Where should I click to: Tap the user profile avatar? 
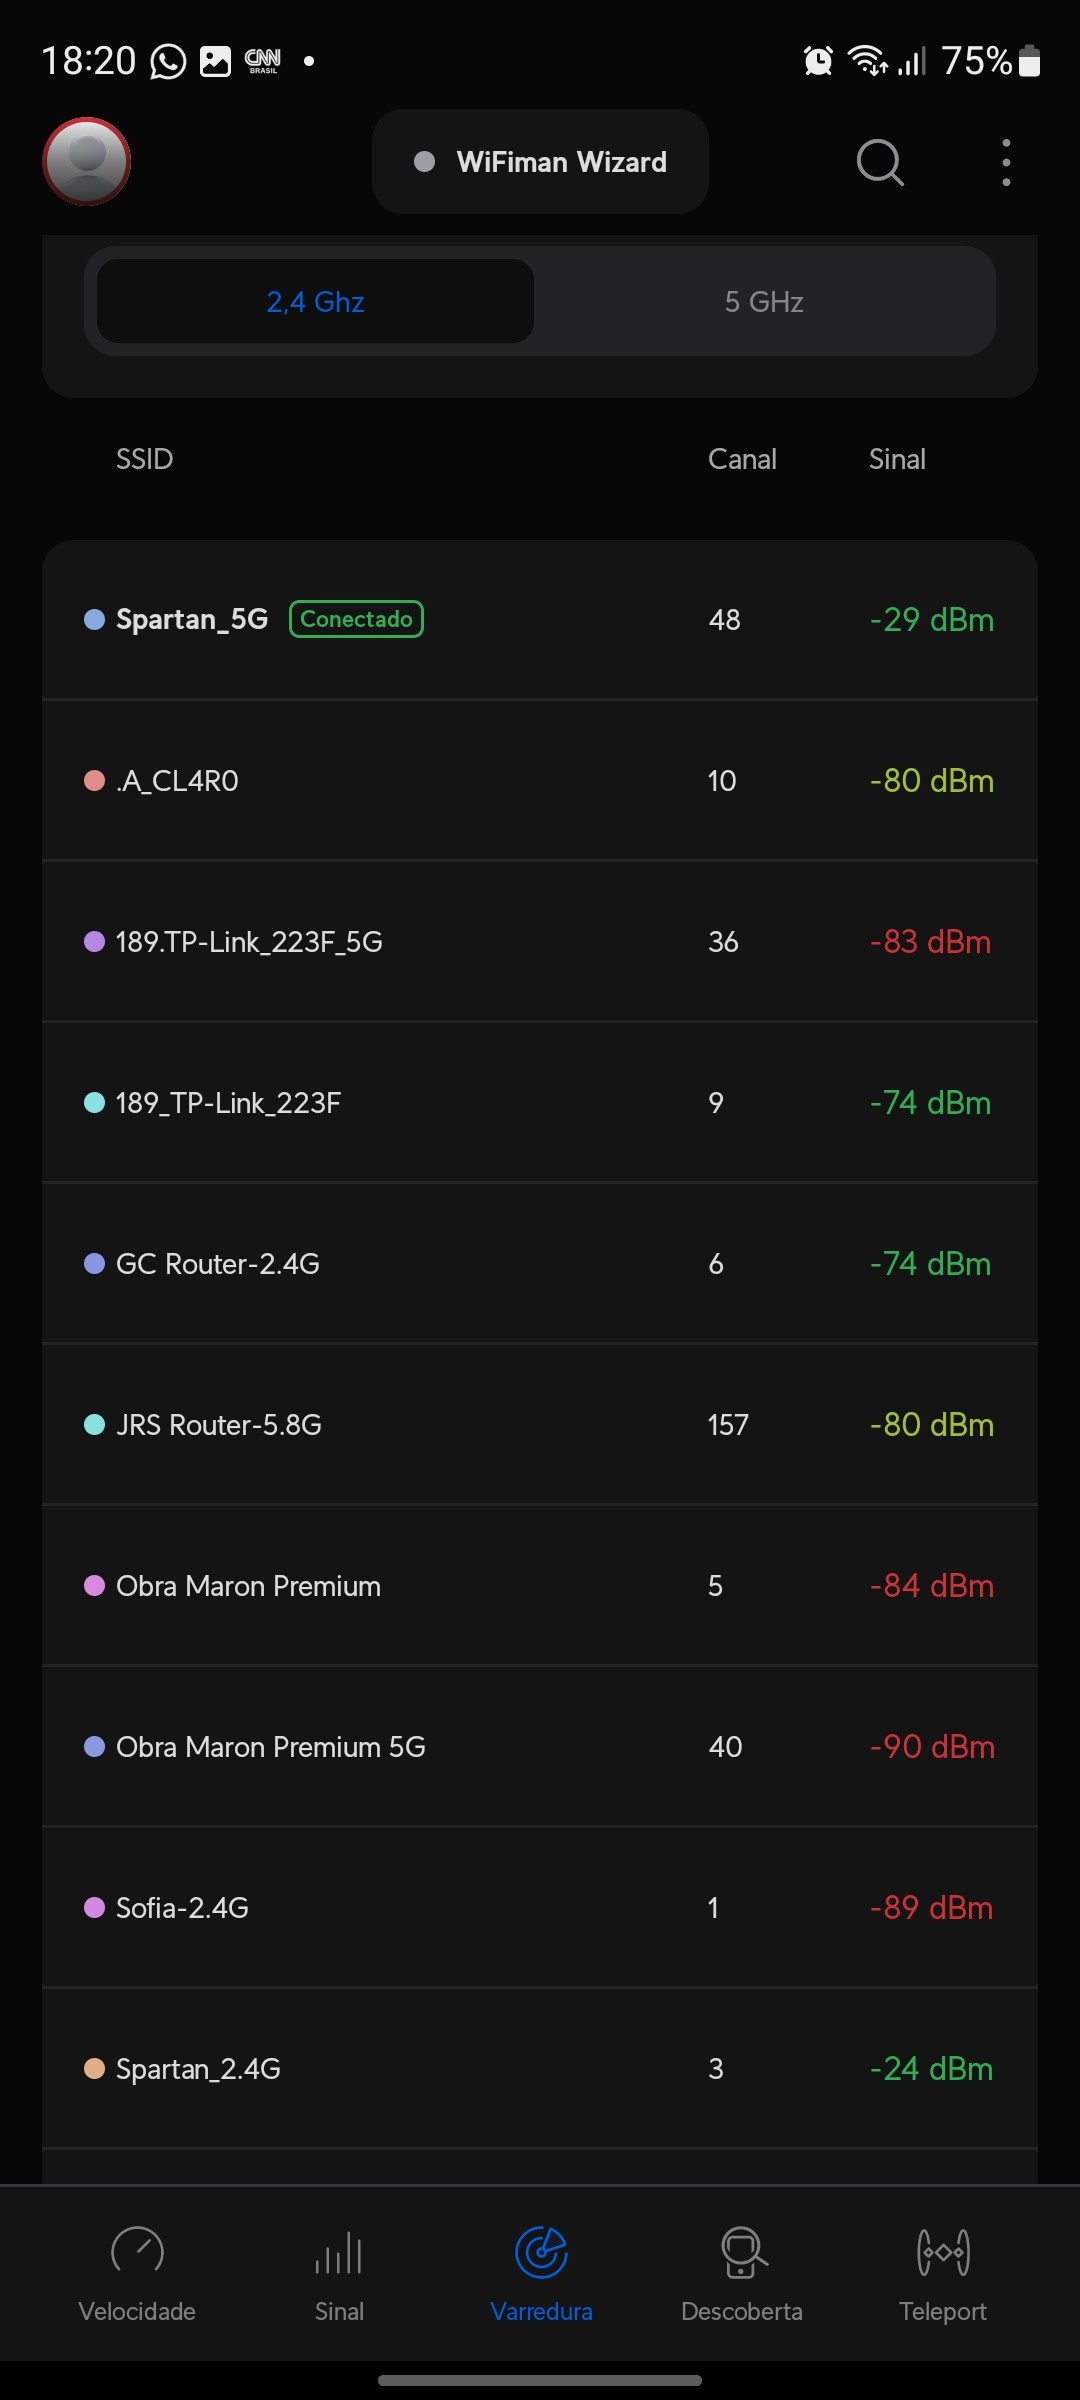click(x=87, y=161)
